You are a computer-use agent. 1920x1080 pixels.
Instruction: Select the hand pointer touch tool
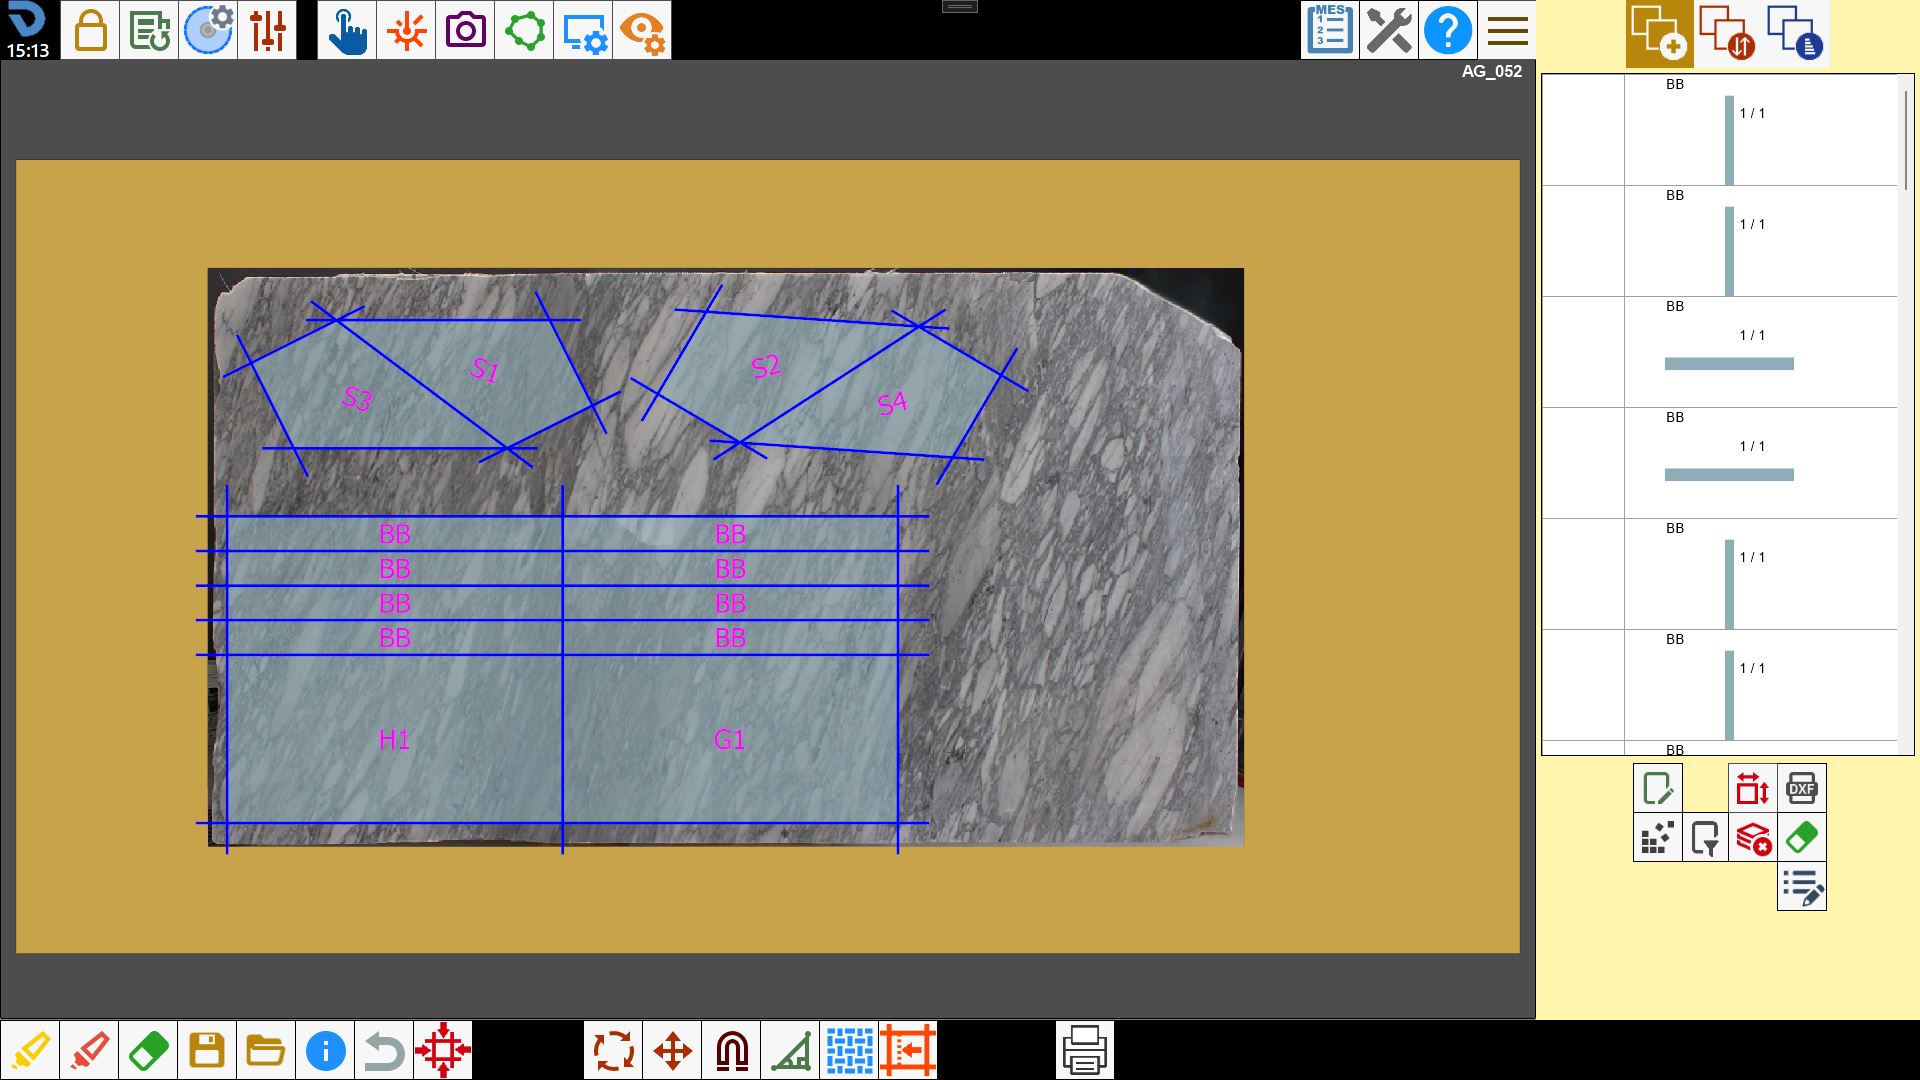[347, 30]
